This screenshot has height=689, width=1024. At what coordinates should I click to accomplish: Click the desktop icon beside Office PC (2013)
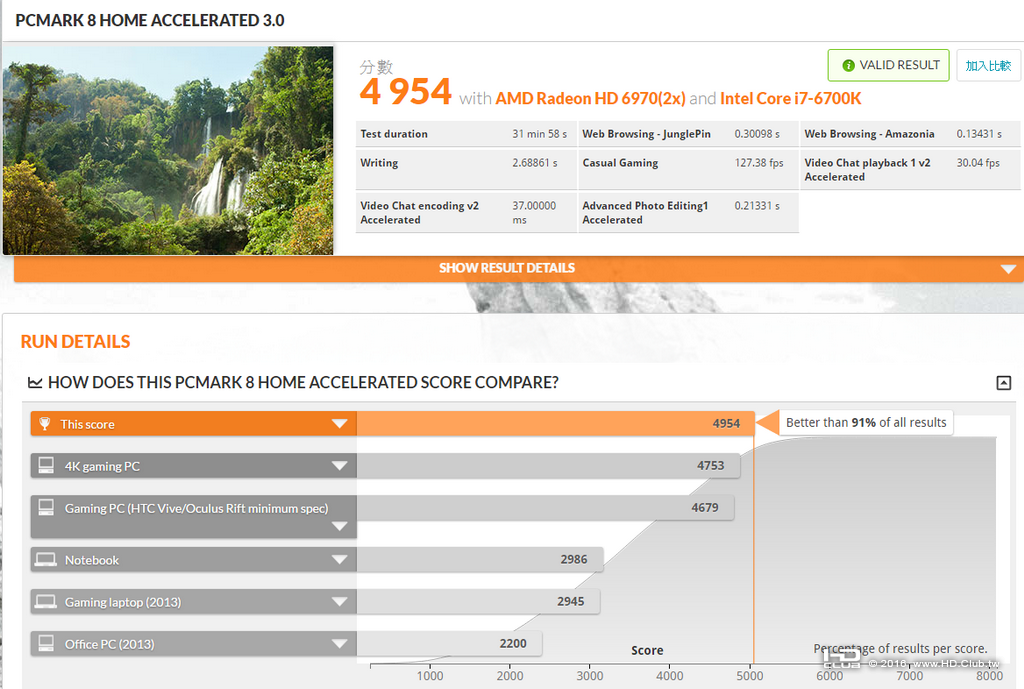tap(46, 643)
